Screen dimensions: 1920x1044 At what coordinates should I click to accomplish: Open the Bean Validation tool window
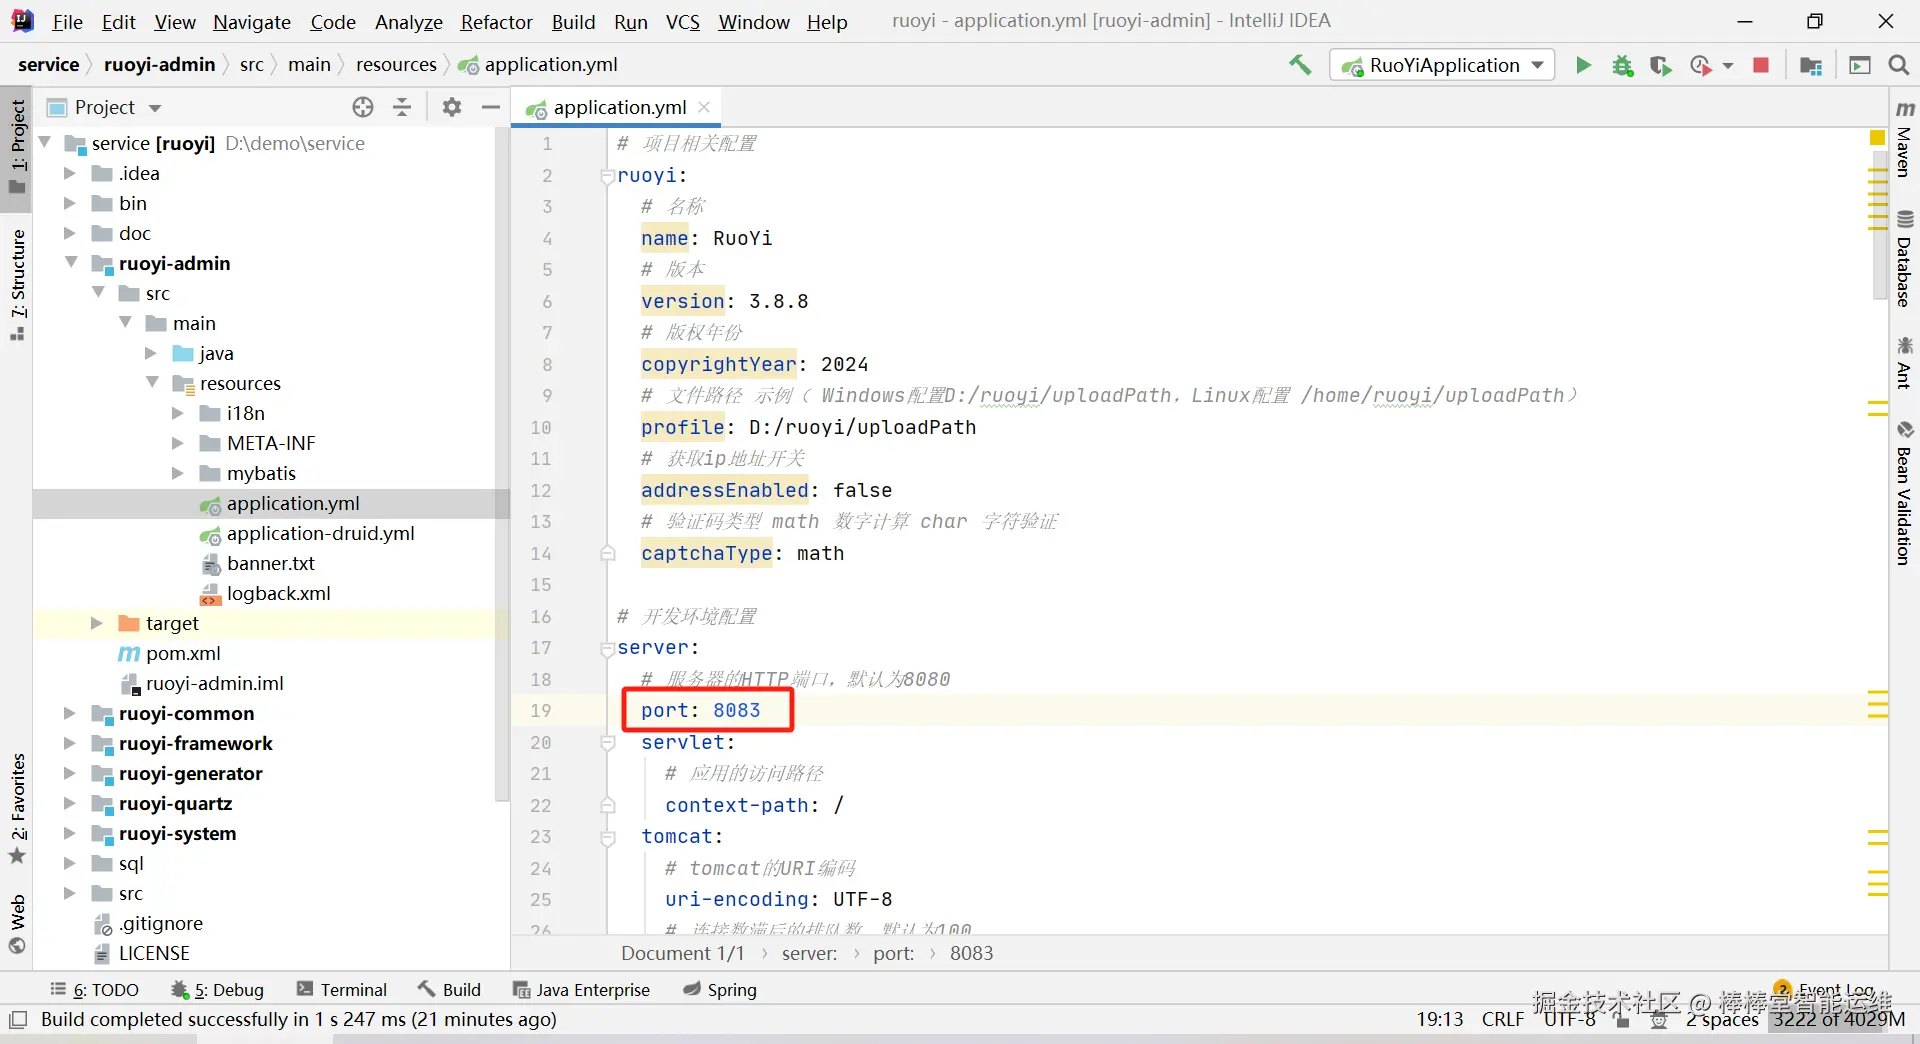click(1904, 493)
